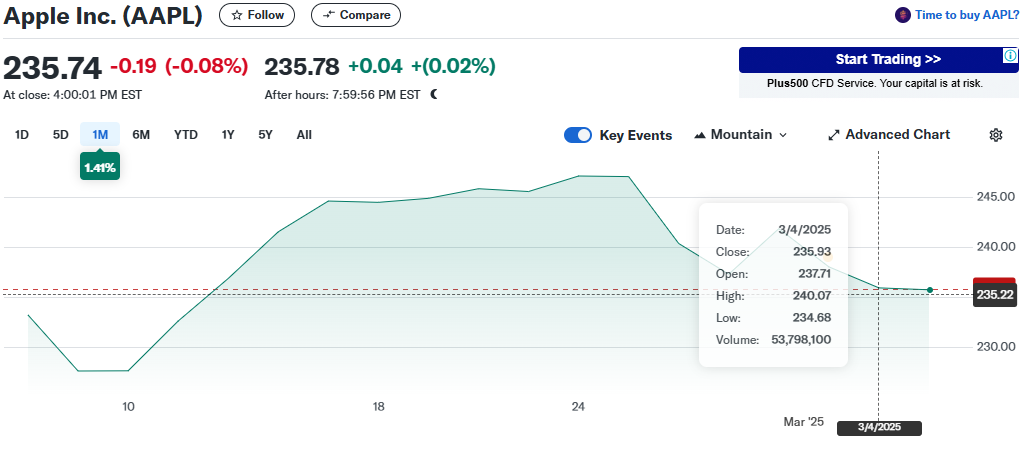
Task: Select the 1Y time range
Action: 228,135
